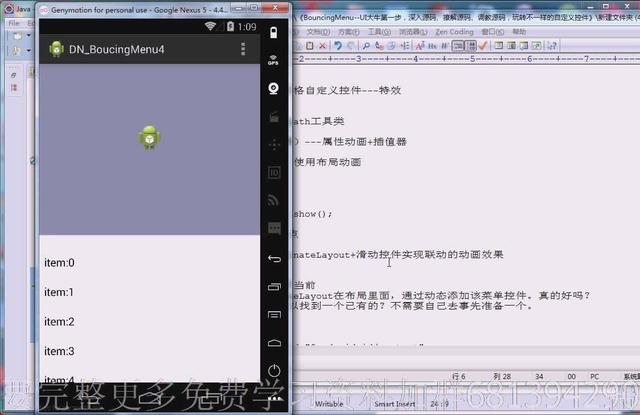This screenshot has width=640, height=415.
Task: Click the '行 6' status bar entry
Action: tap(459, 376)
